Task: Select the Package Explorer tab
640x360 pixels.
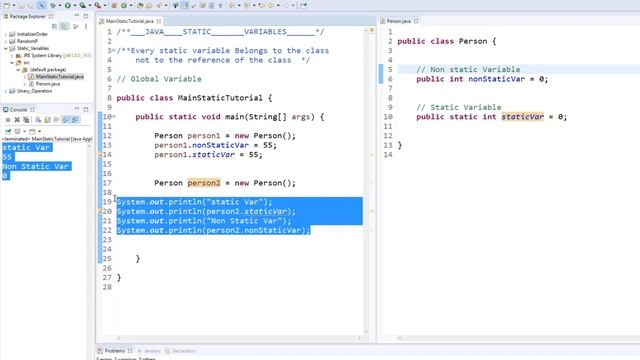Action: pos(27,16)
